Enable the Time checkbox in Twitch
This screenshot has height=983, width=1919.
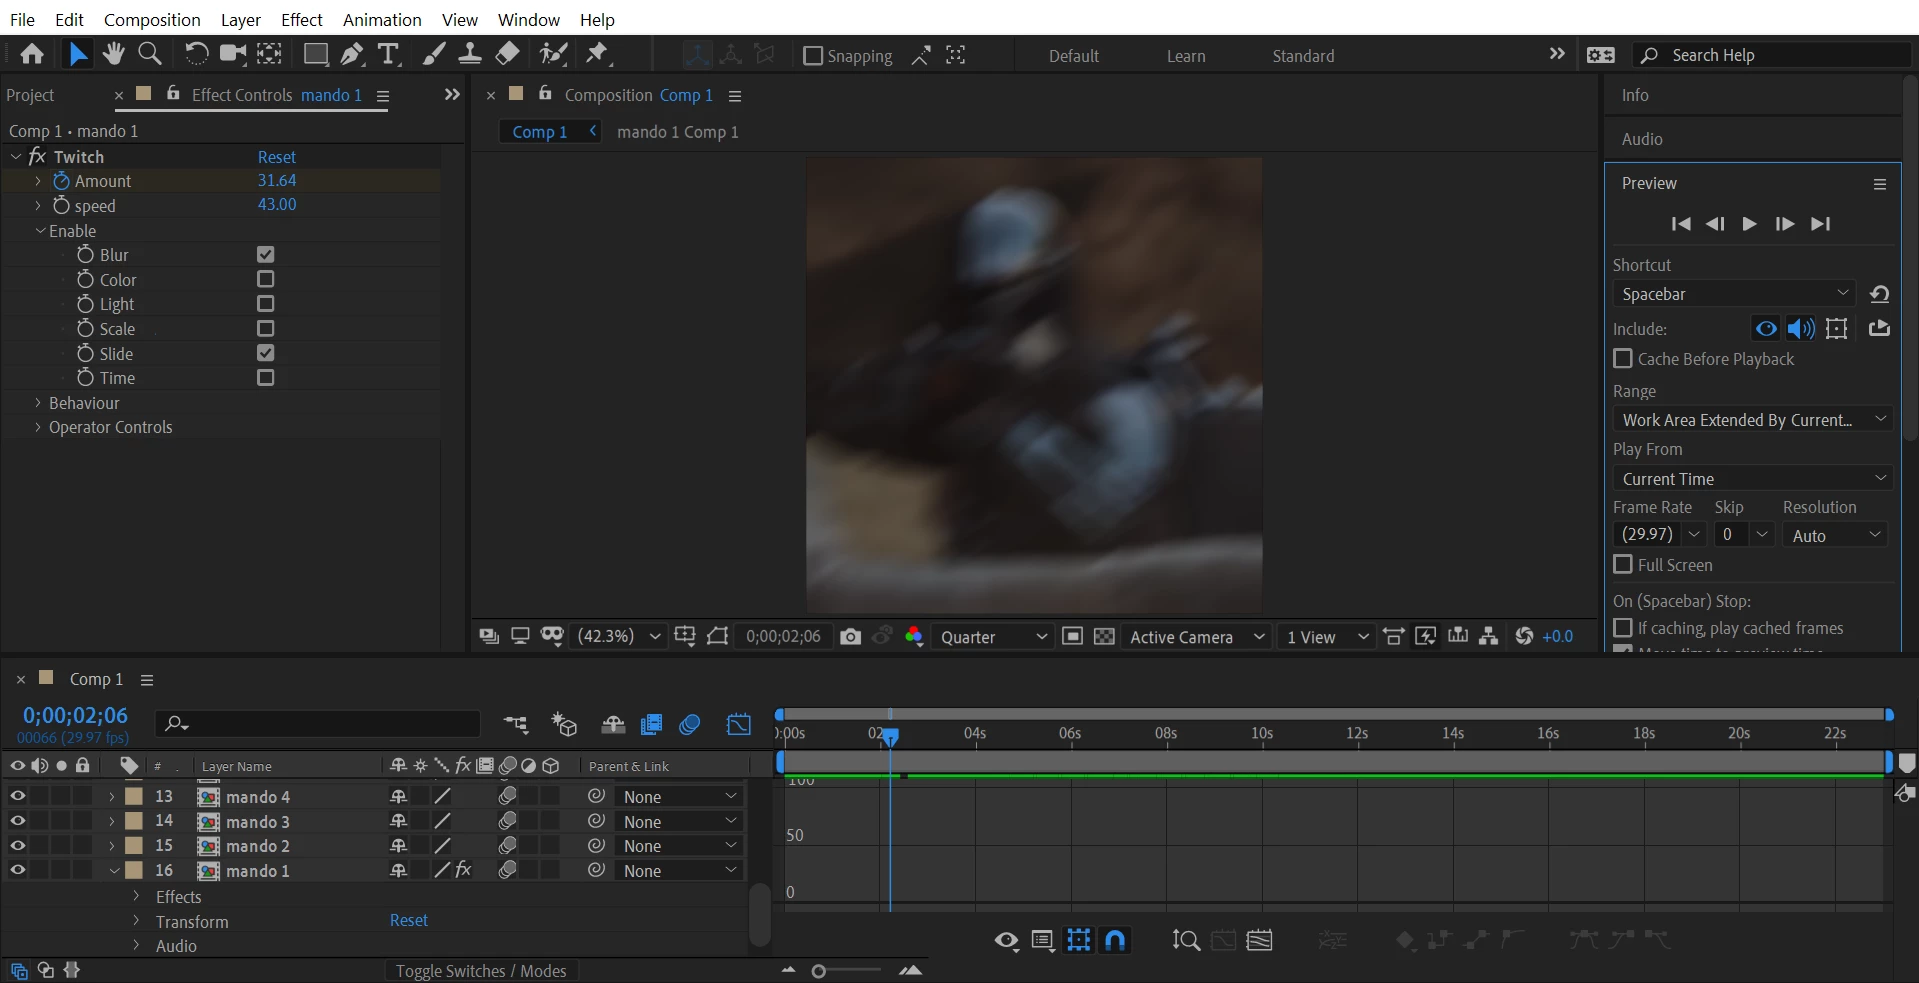265,377
